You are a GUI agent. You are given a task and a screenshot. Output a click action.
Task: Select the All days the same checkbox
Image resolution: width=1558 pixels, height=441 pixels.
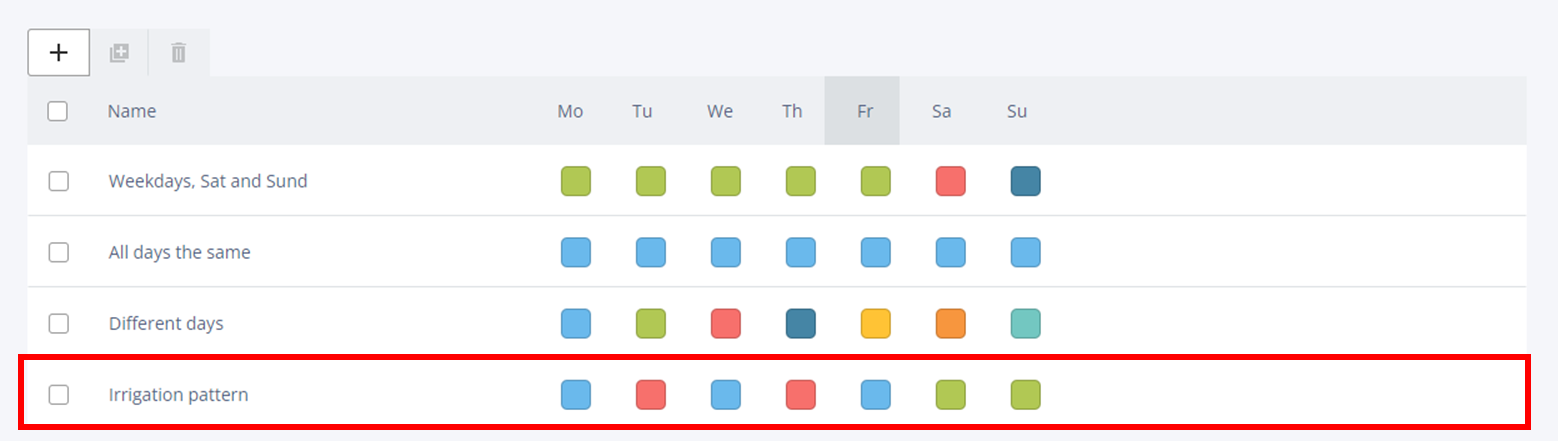pyautogui.click(x=59, y=252)
